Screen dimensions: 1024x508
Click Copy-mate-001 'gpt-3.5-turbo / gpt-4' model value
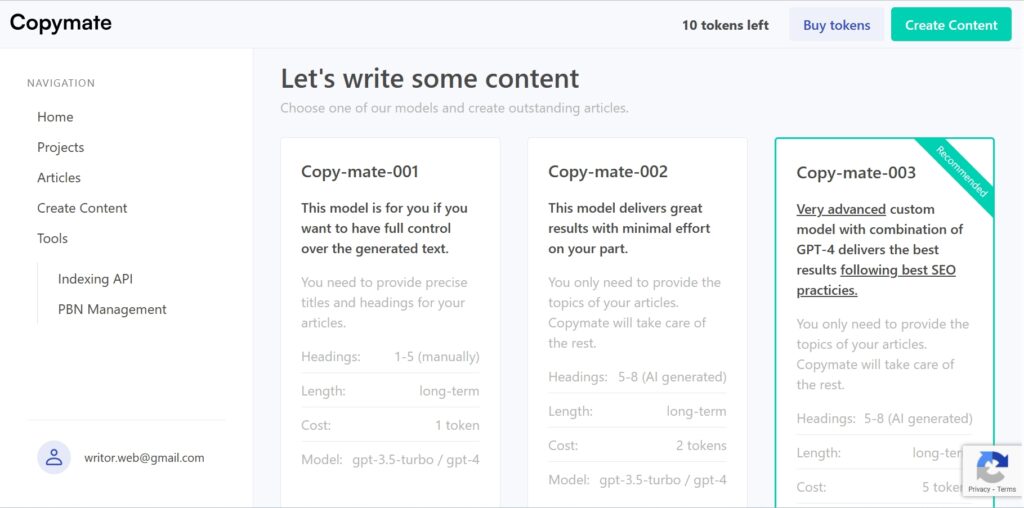[x=415, y=459]
